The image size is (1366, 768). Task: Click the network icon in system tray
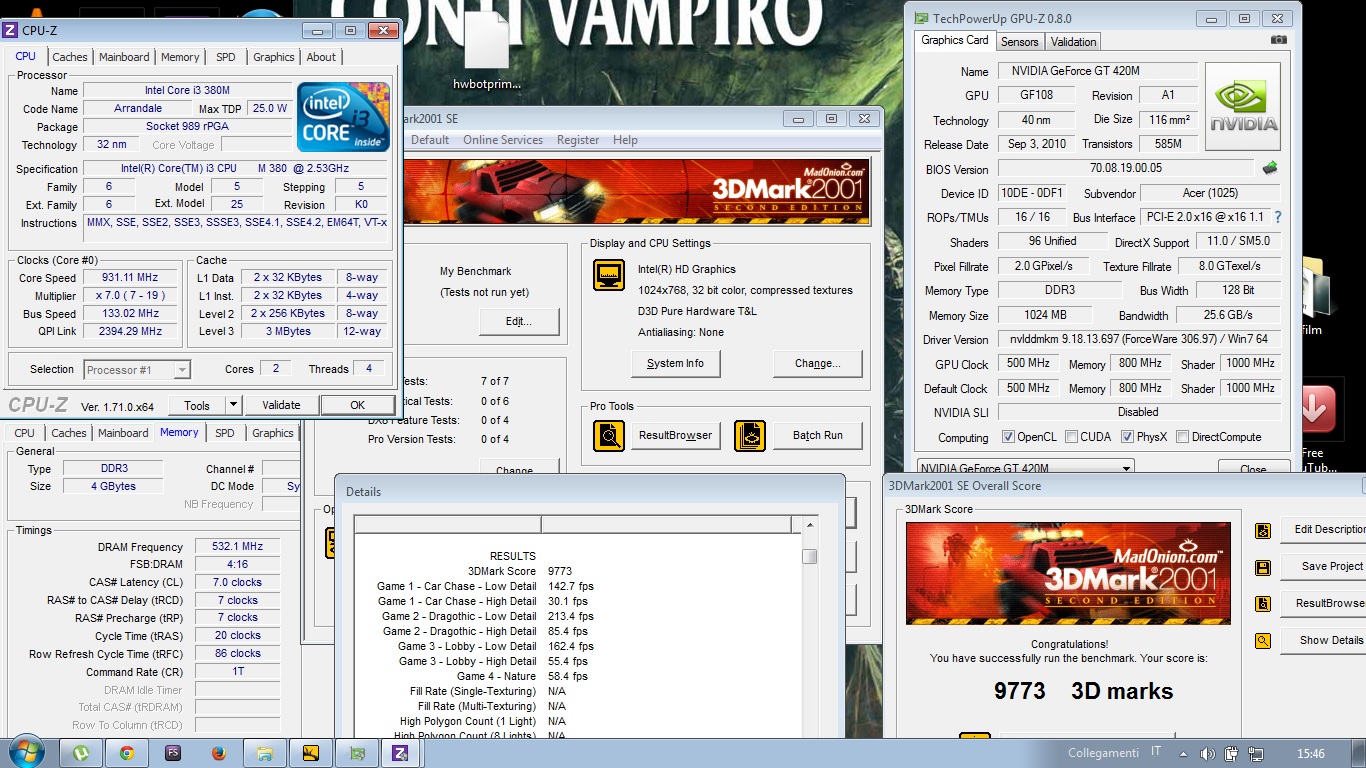point(1255,753)
